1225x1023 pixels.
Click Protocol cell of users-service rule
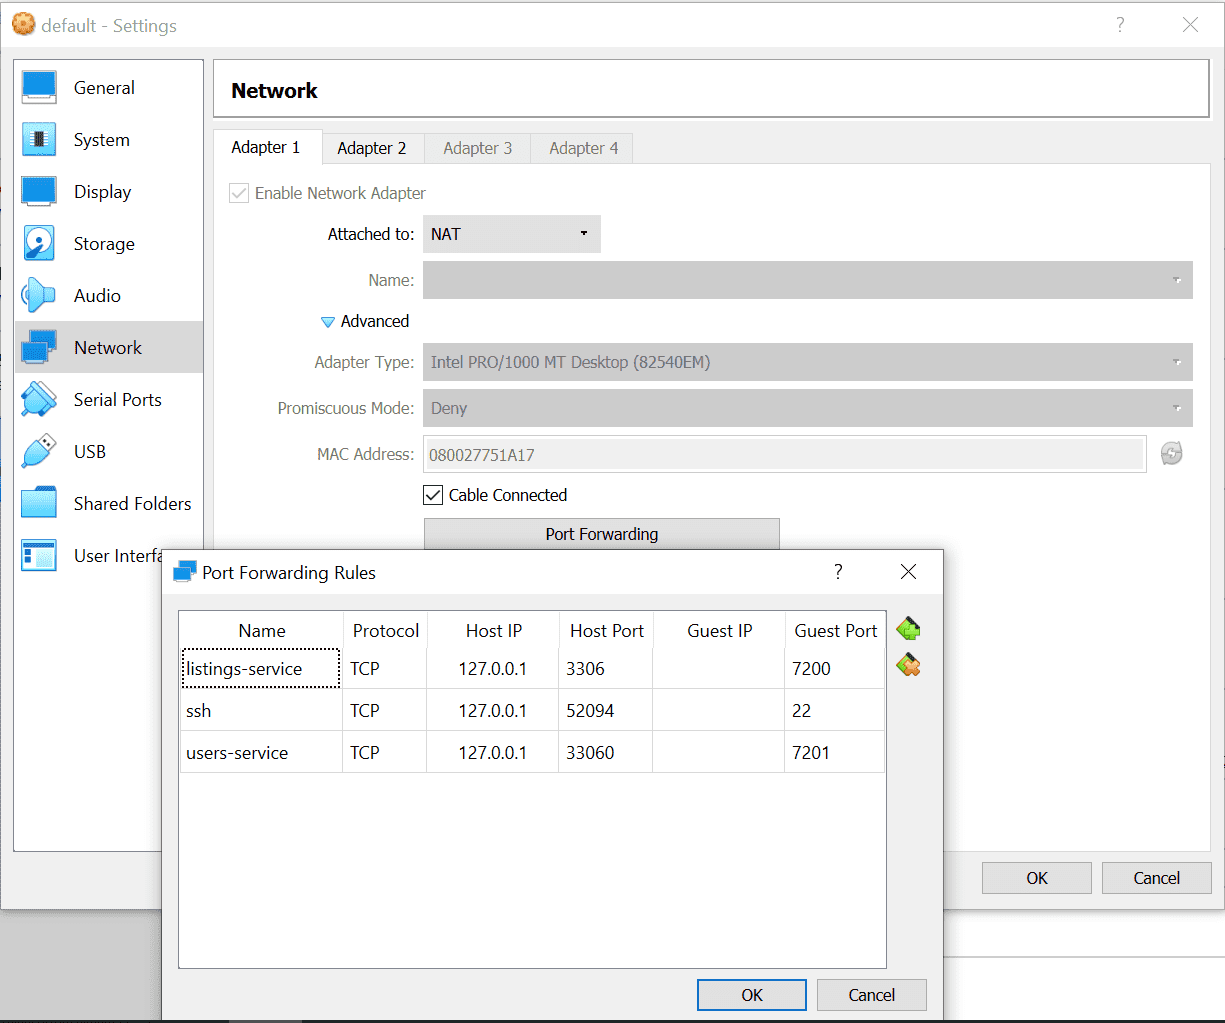coord(385,753)
